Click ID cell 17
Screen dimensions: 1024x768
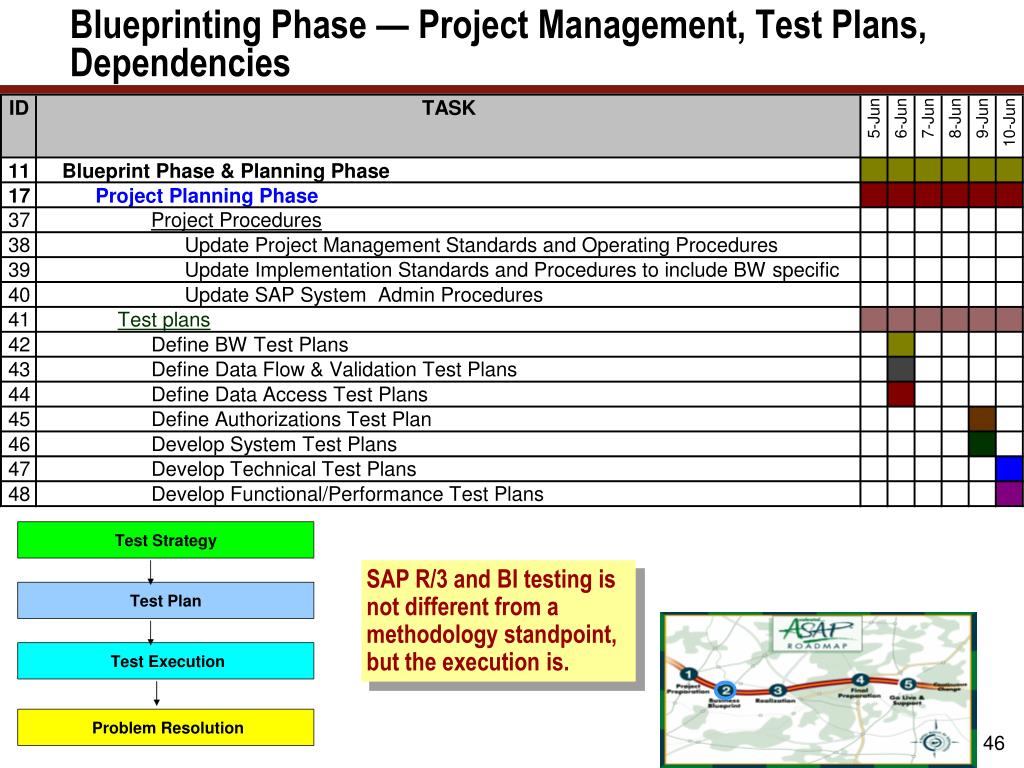point(18,196)
